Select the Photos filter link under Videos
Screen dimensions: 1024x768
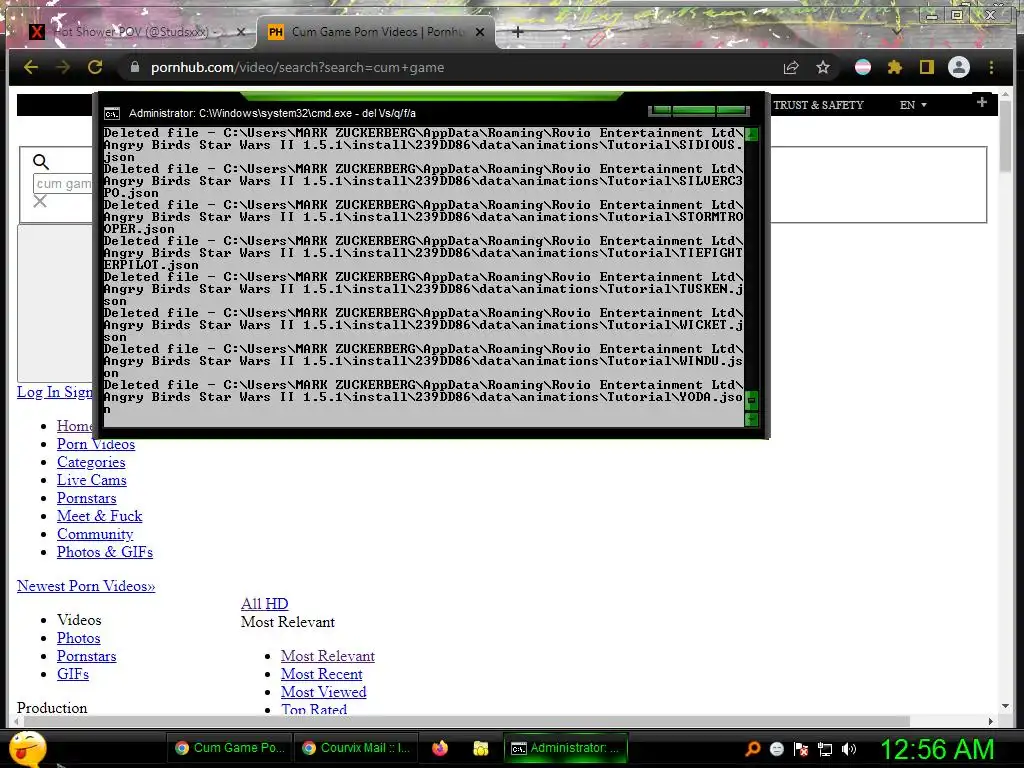pyautogui.click(x=78, y=638)
